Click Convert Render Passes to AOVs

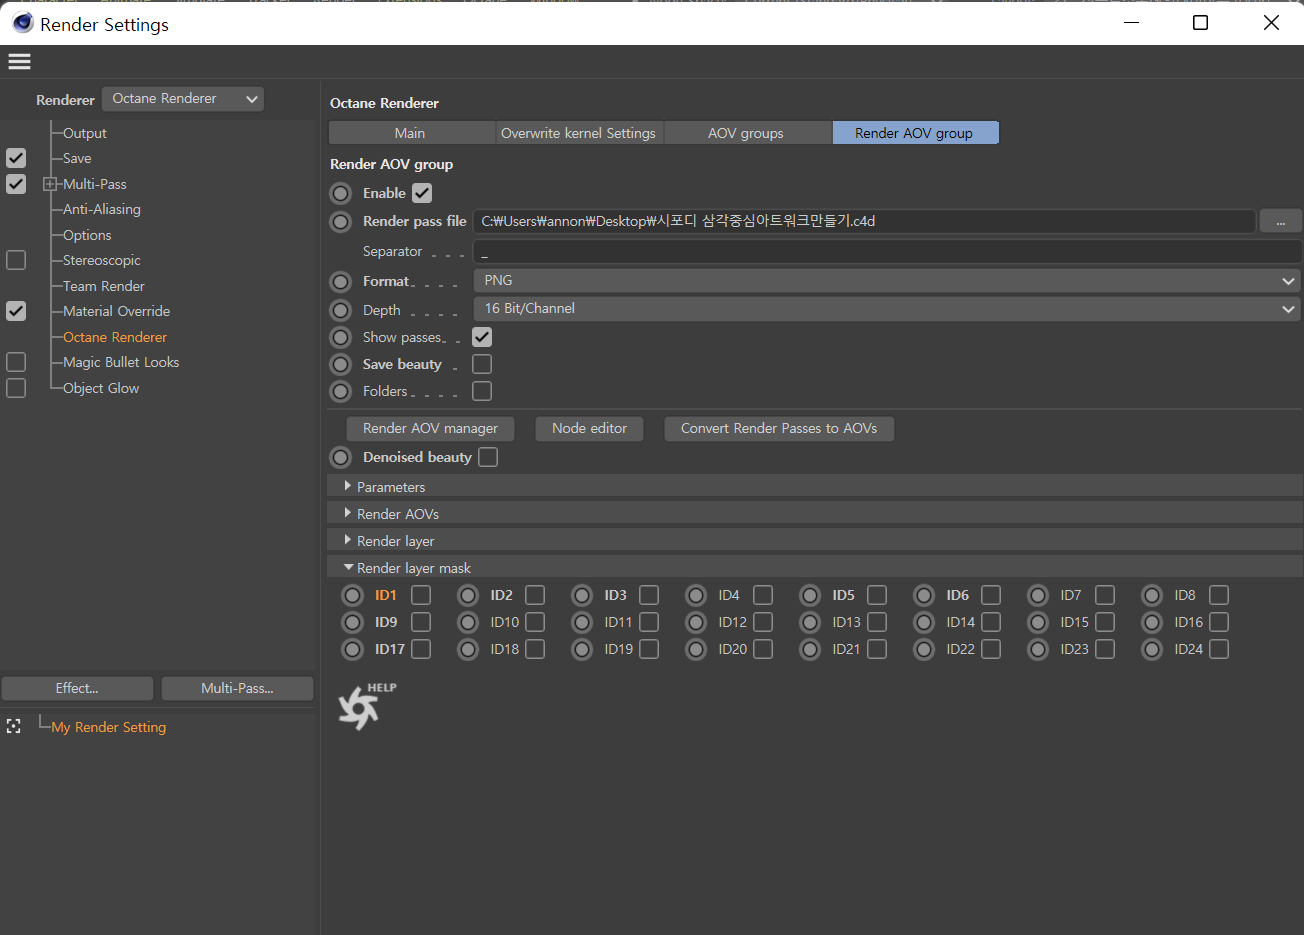(x=778, y=429)
